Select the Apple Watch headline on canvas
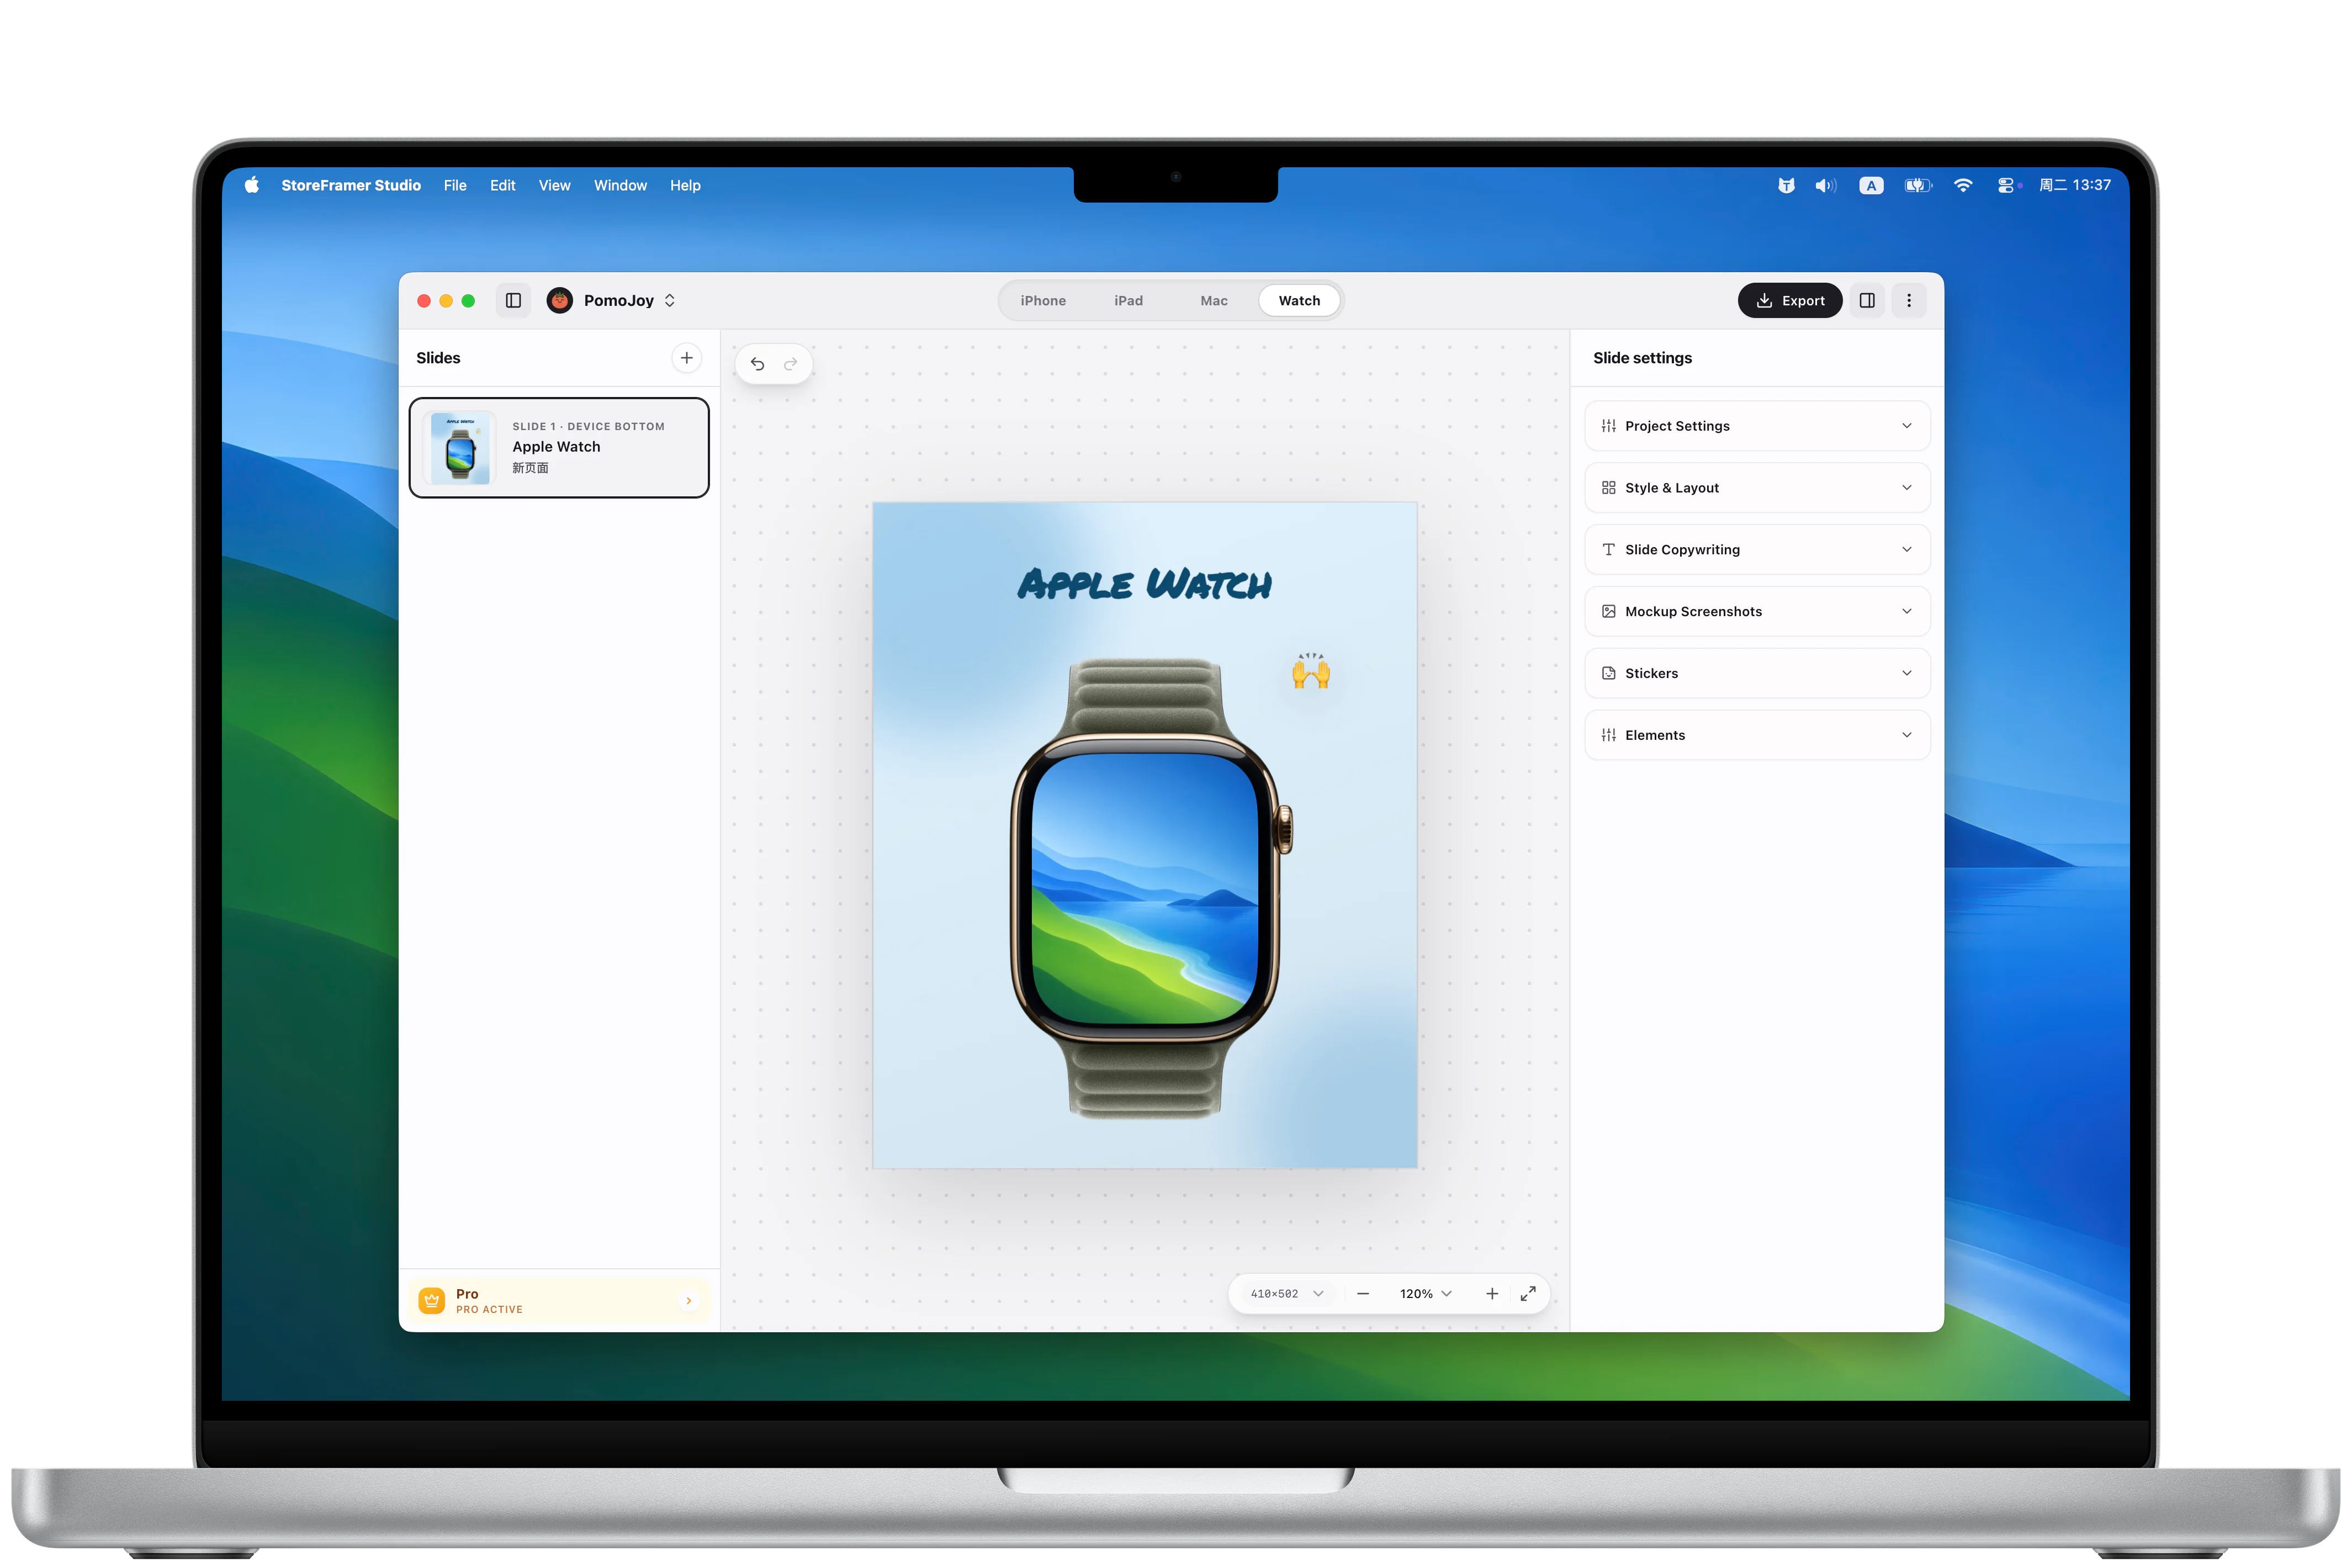2352x1568 pixels. click(x=1145, y=584)
